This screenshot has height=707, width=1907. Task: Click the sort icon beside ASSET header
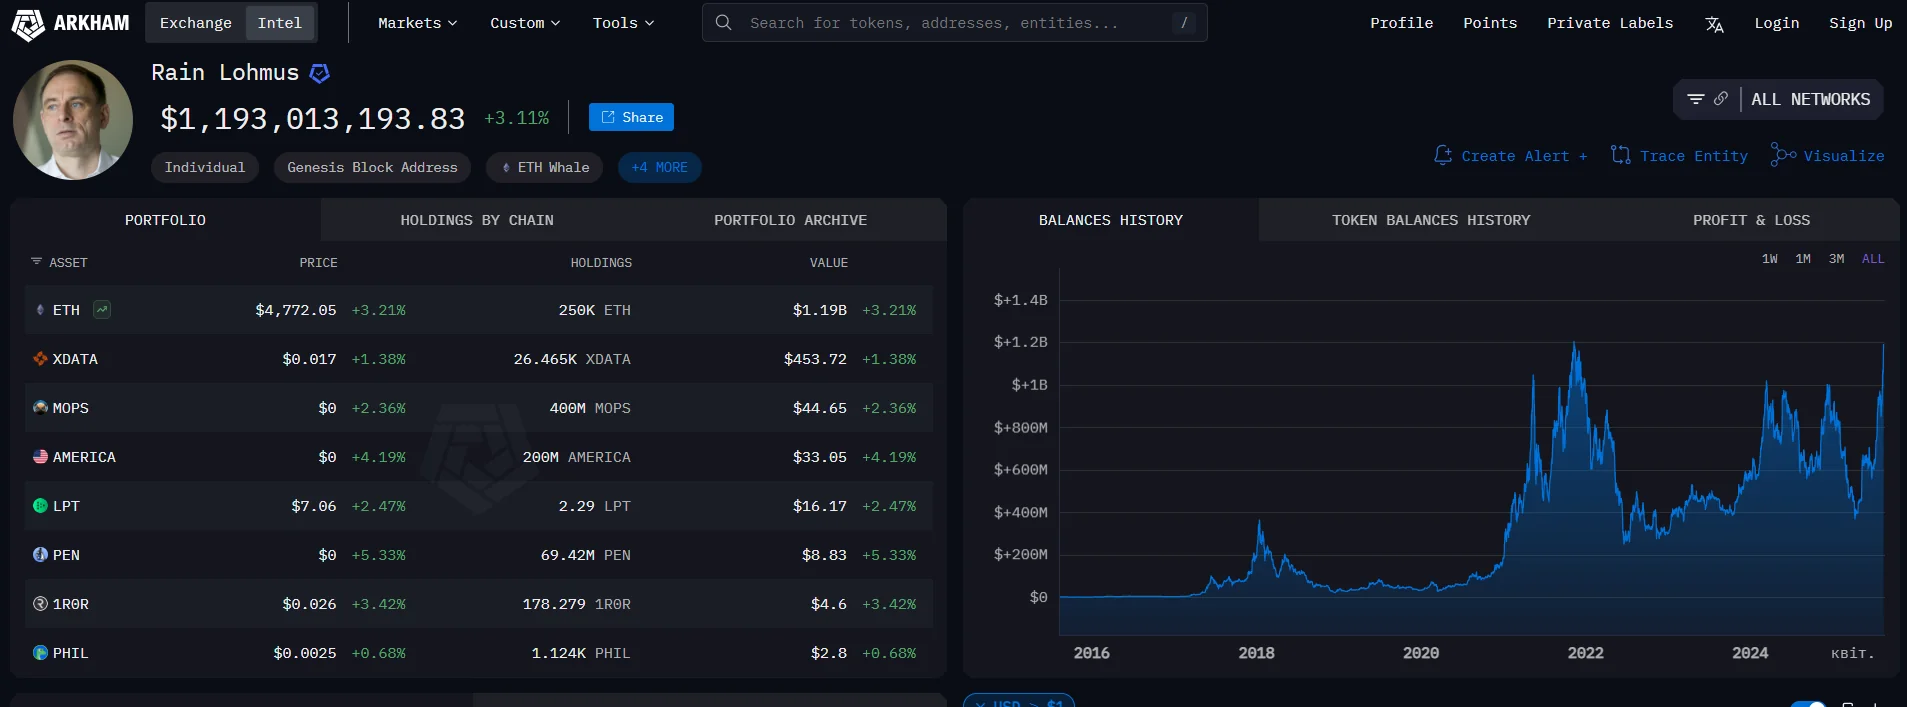(36, 262)
